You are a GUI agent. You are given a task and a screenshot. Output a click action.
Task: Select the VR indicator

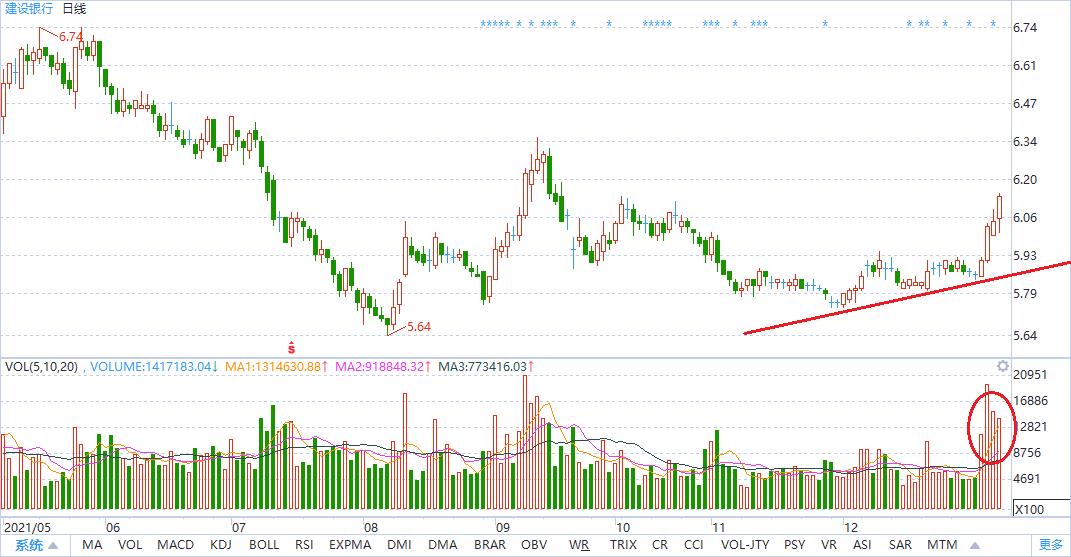click(x=829, y=545)
